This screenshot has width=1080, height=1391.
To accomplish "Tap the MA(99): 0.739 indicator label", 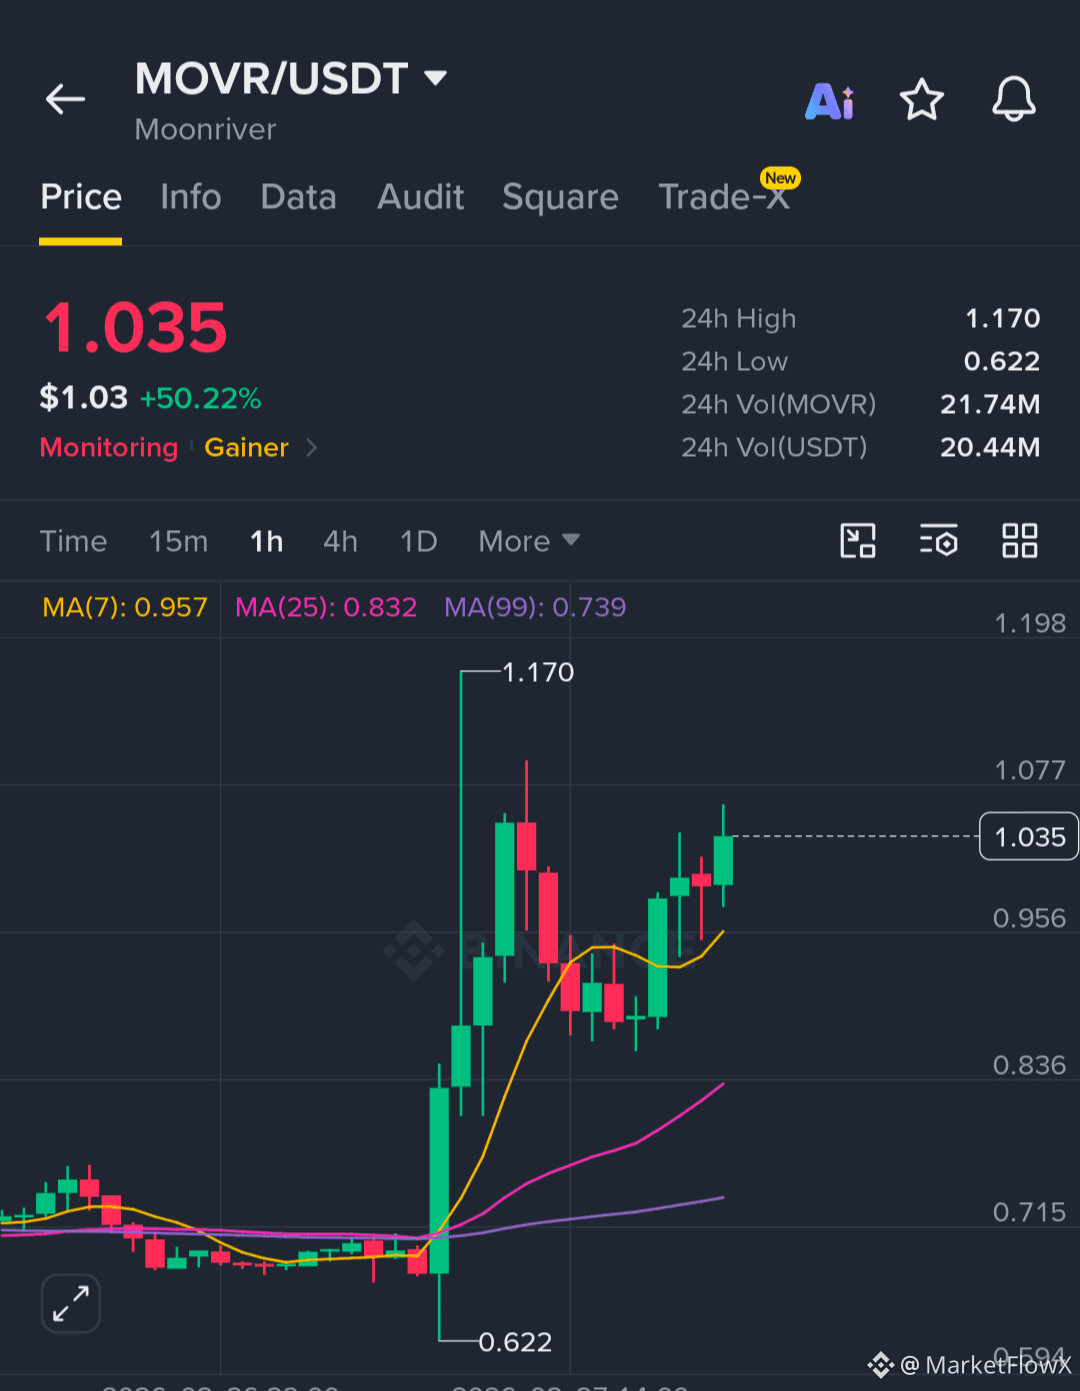I will (x=535, y=607).
